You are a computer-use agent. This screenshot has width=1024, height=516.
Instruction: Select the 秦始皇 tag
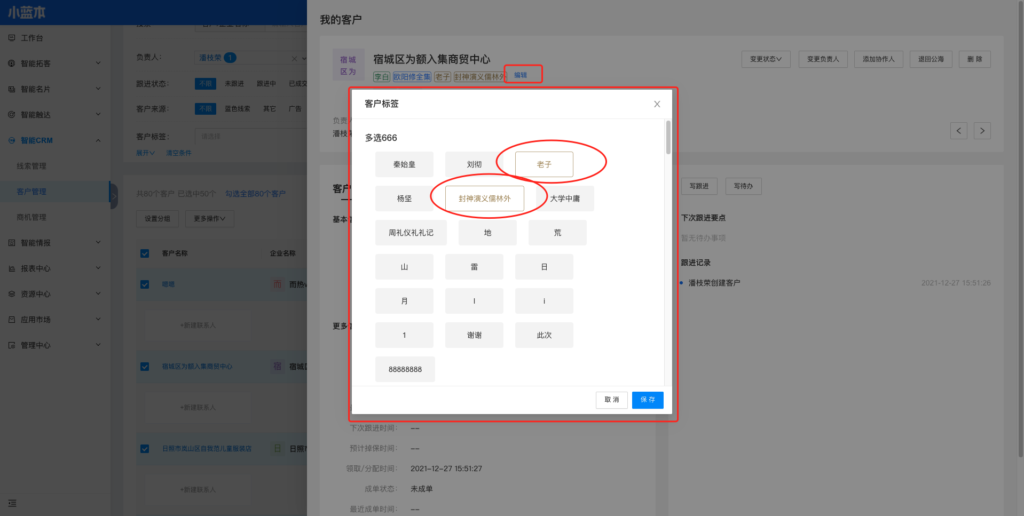[405, 163]
